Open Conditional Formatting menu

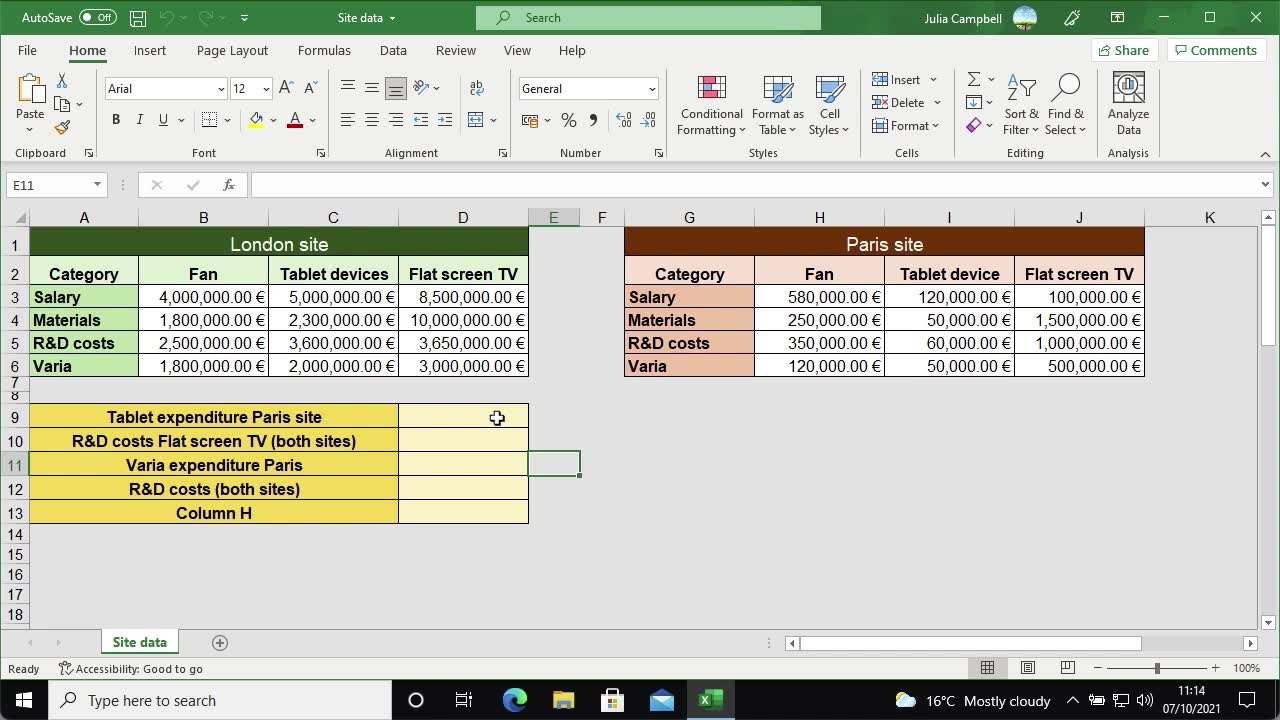click(x=711, y=105)
